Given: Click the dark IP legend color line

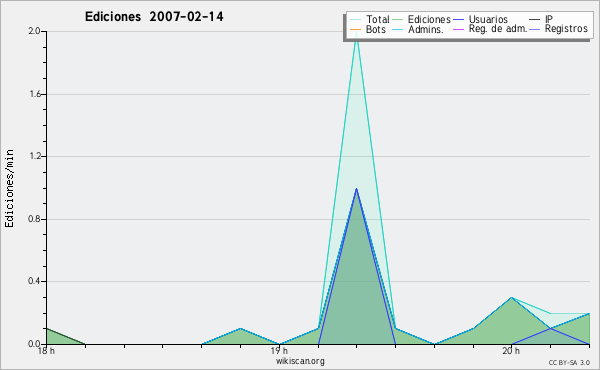Looking at the screenshot, I should tap(534, 20).
